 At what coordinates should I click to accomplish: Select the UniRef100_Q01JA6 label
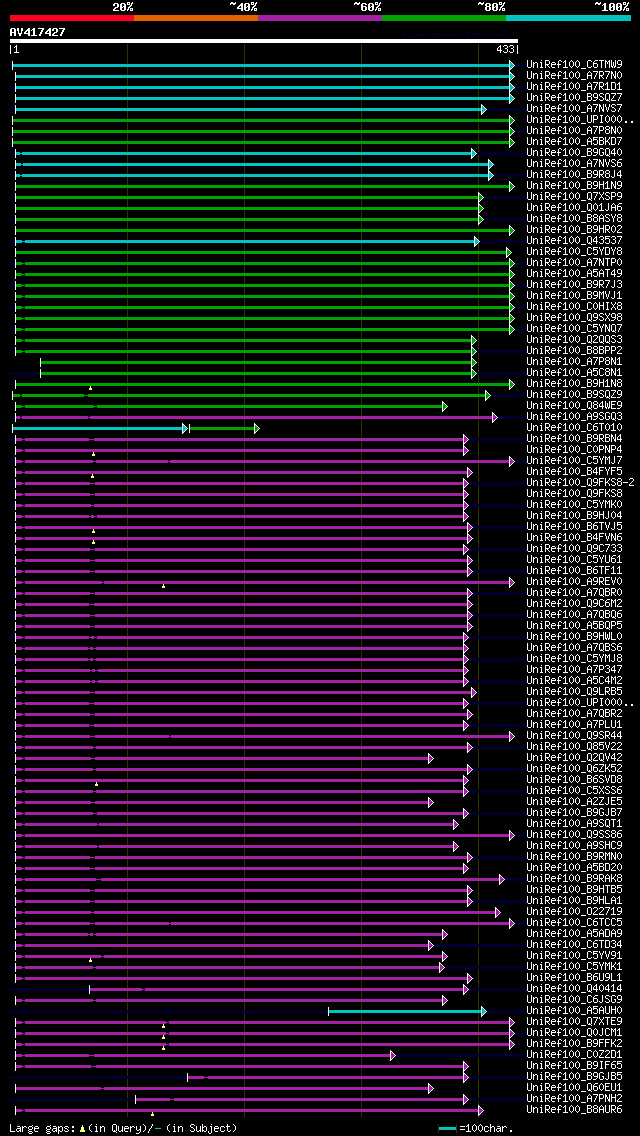tap(574, 208)
